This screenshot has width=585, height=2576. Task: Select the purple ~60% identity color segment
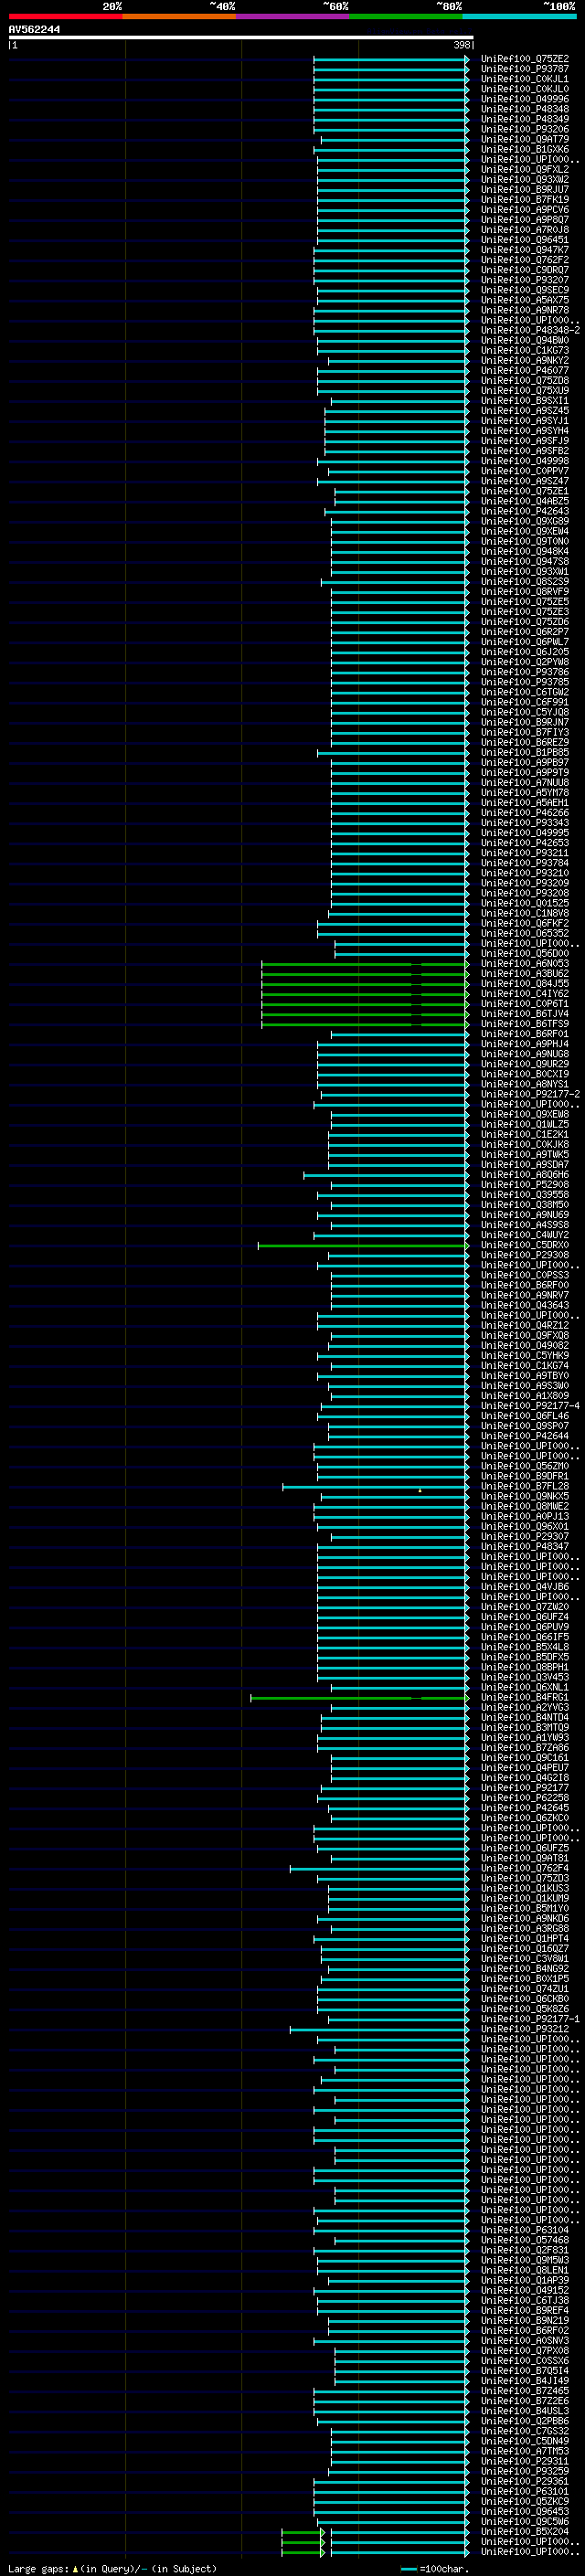(293, 16)
